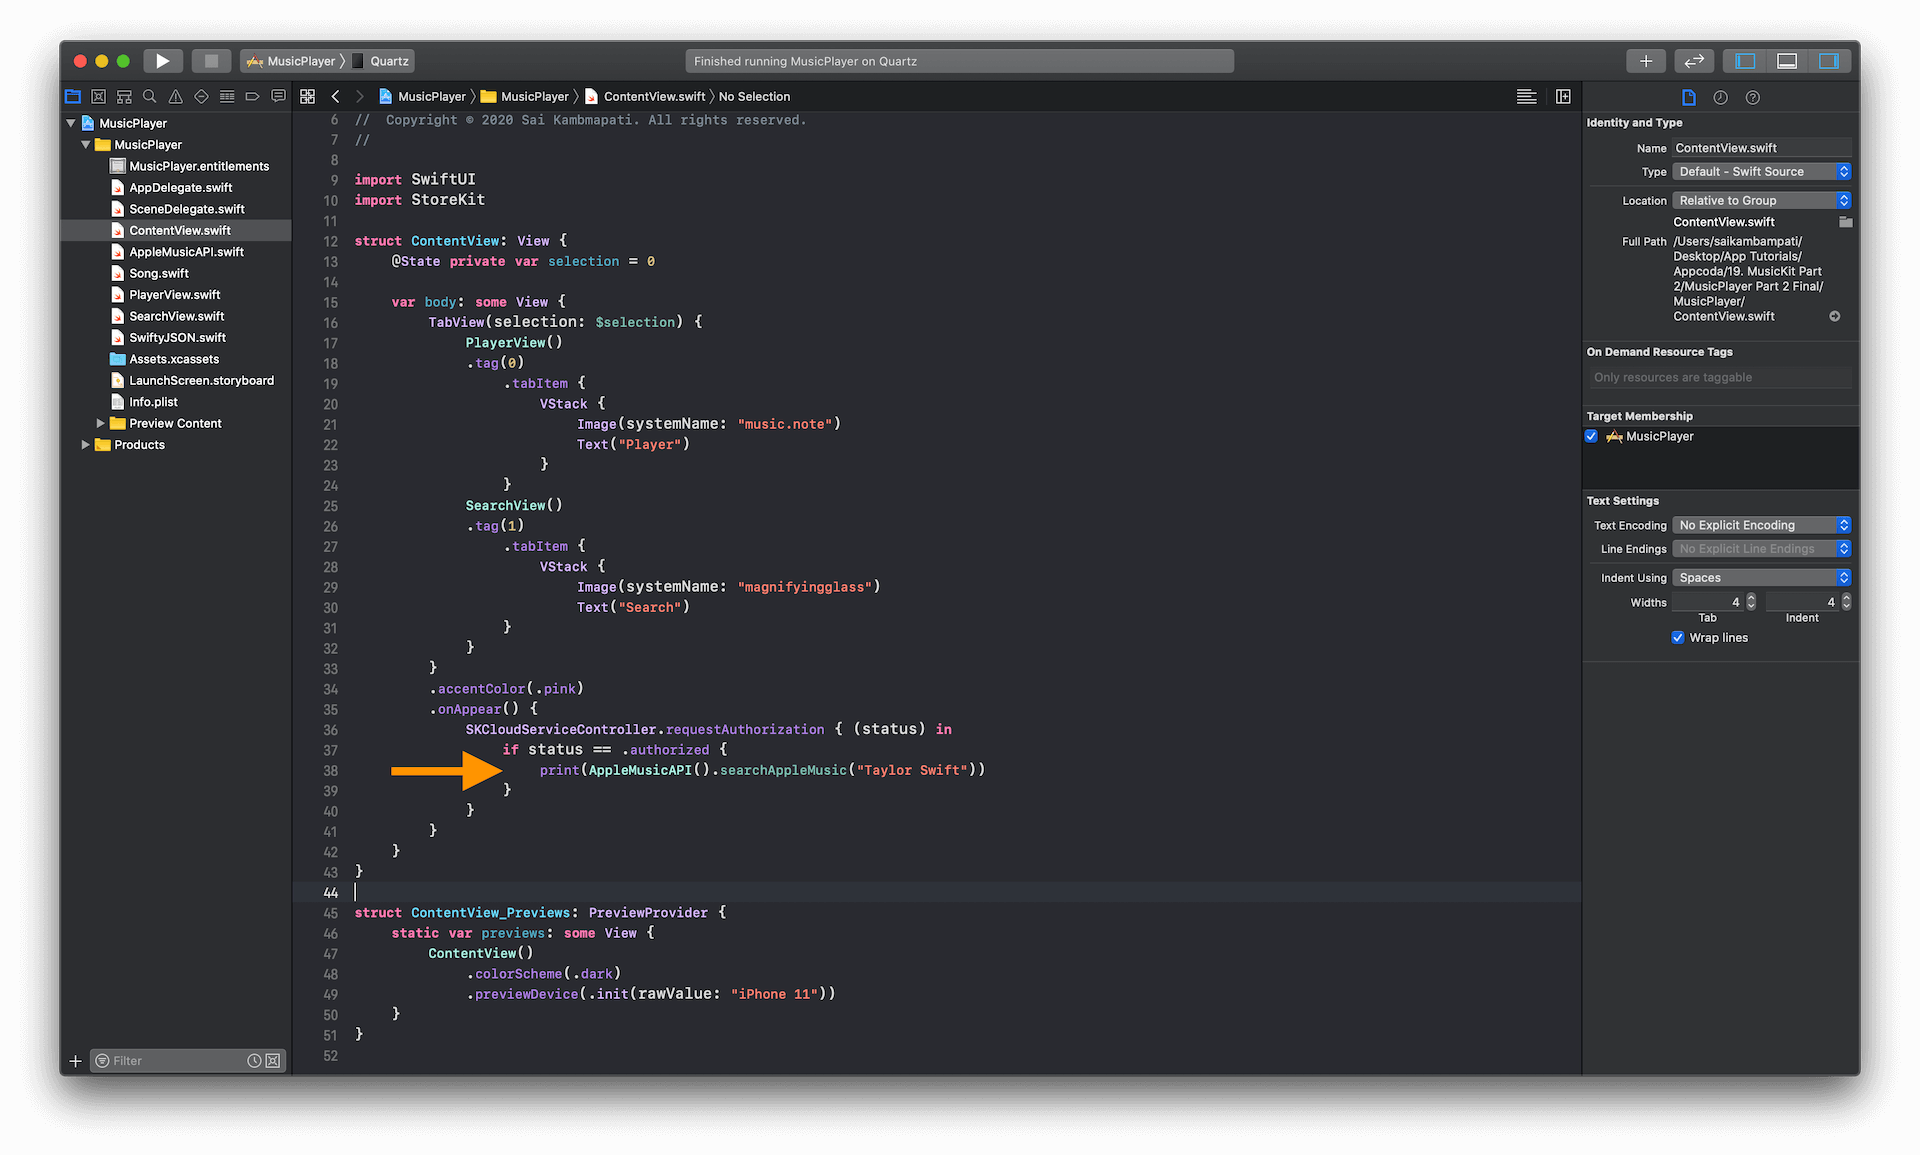
Task: Select the Issue navigator warning icon
Action: click(175, 96)
